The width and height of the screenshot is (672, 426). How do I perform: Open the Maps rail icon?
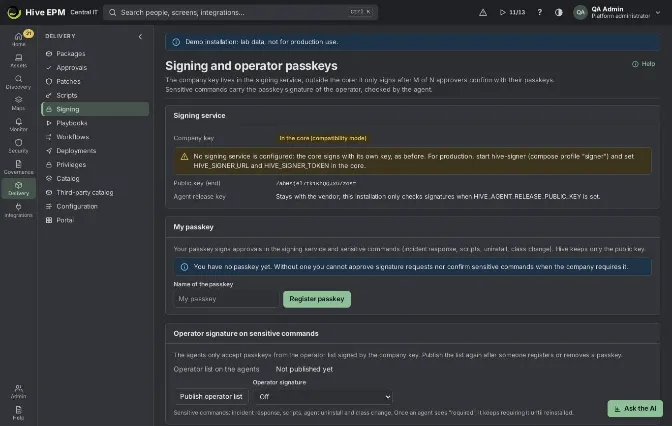[x=18, y=103]
